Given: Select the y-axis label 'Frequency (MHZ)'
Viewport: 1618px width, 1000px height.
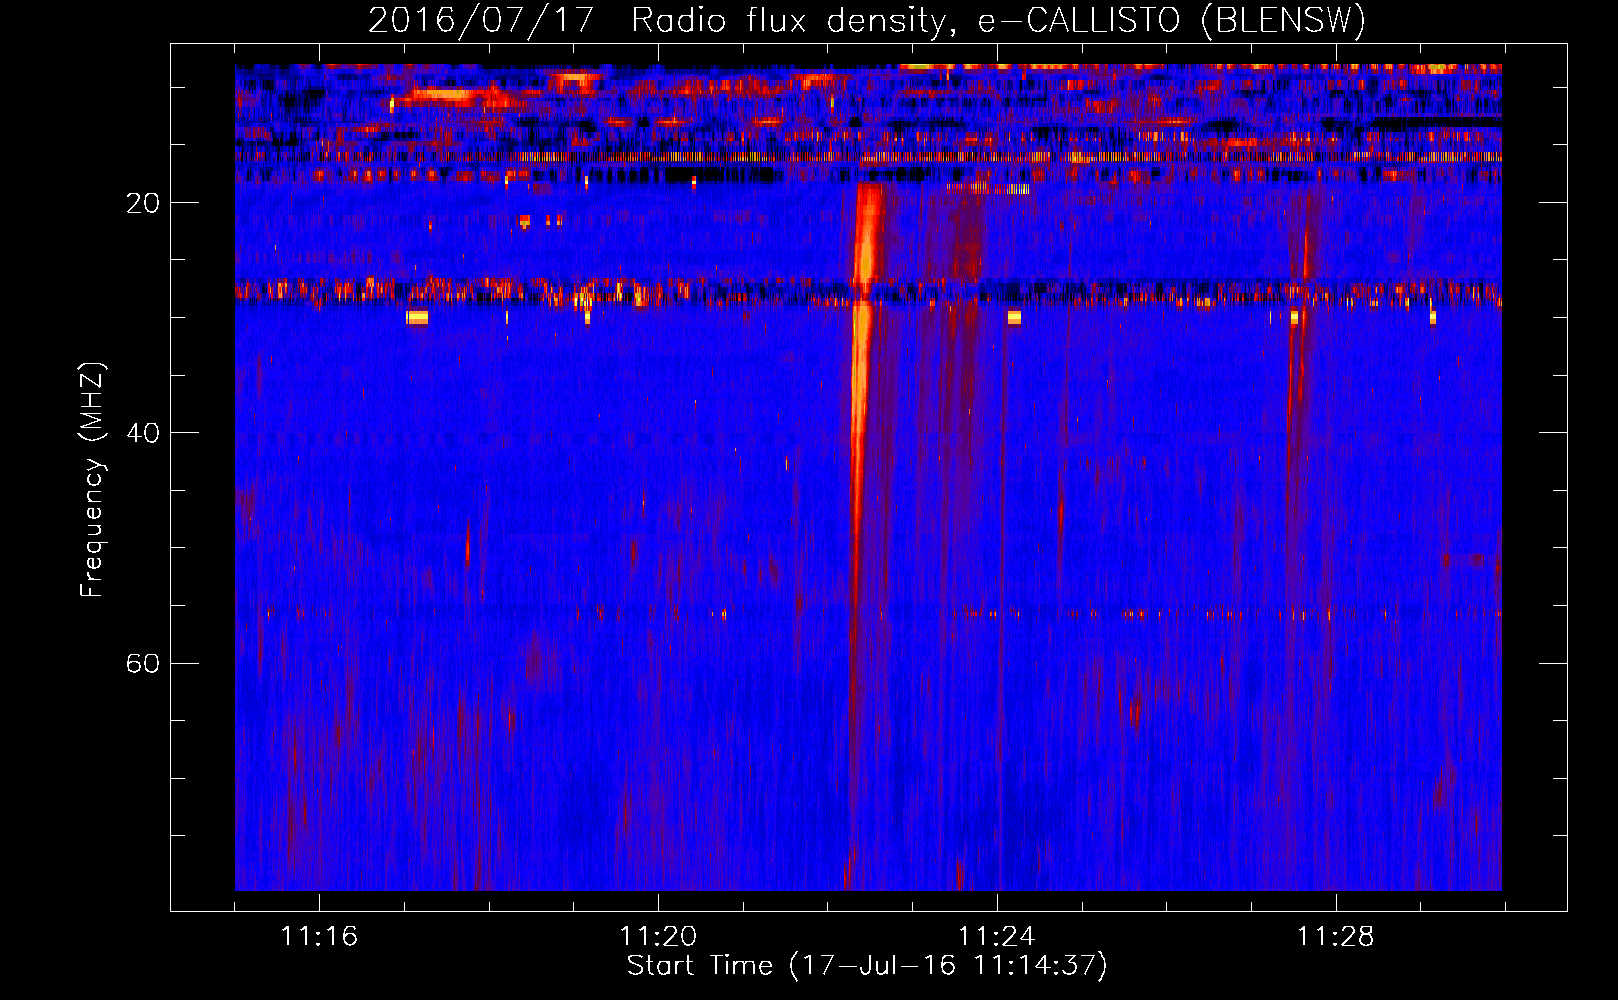Looking at the screenshot, I should (92, 480).
